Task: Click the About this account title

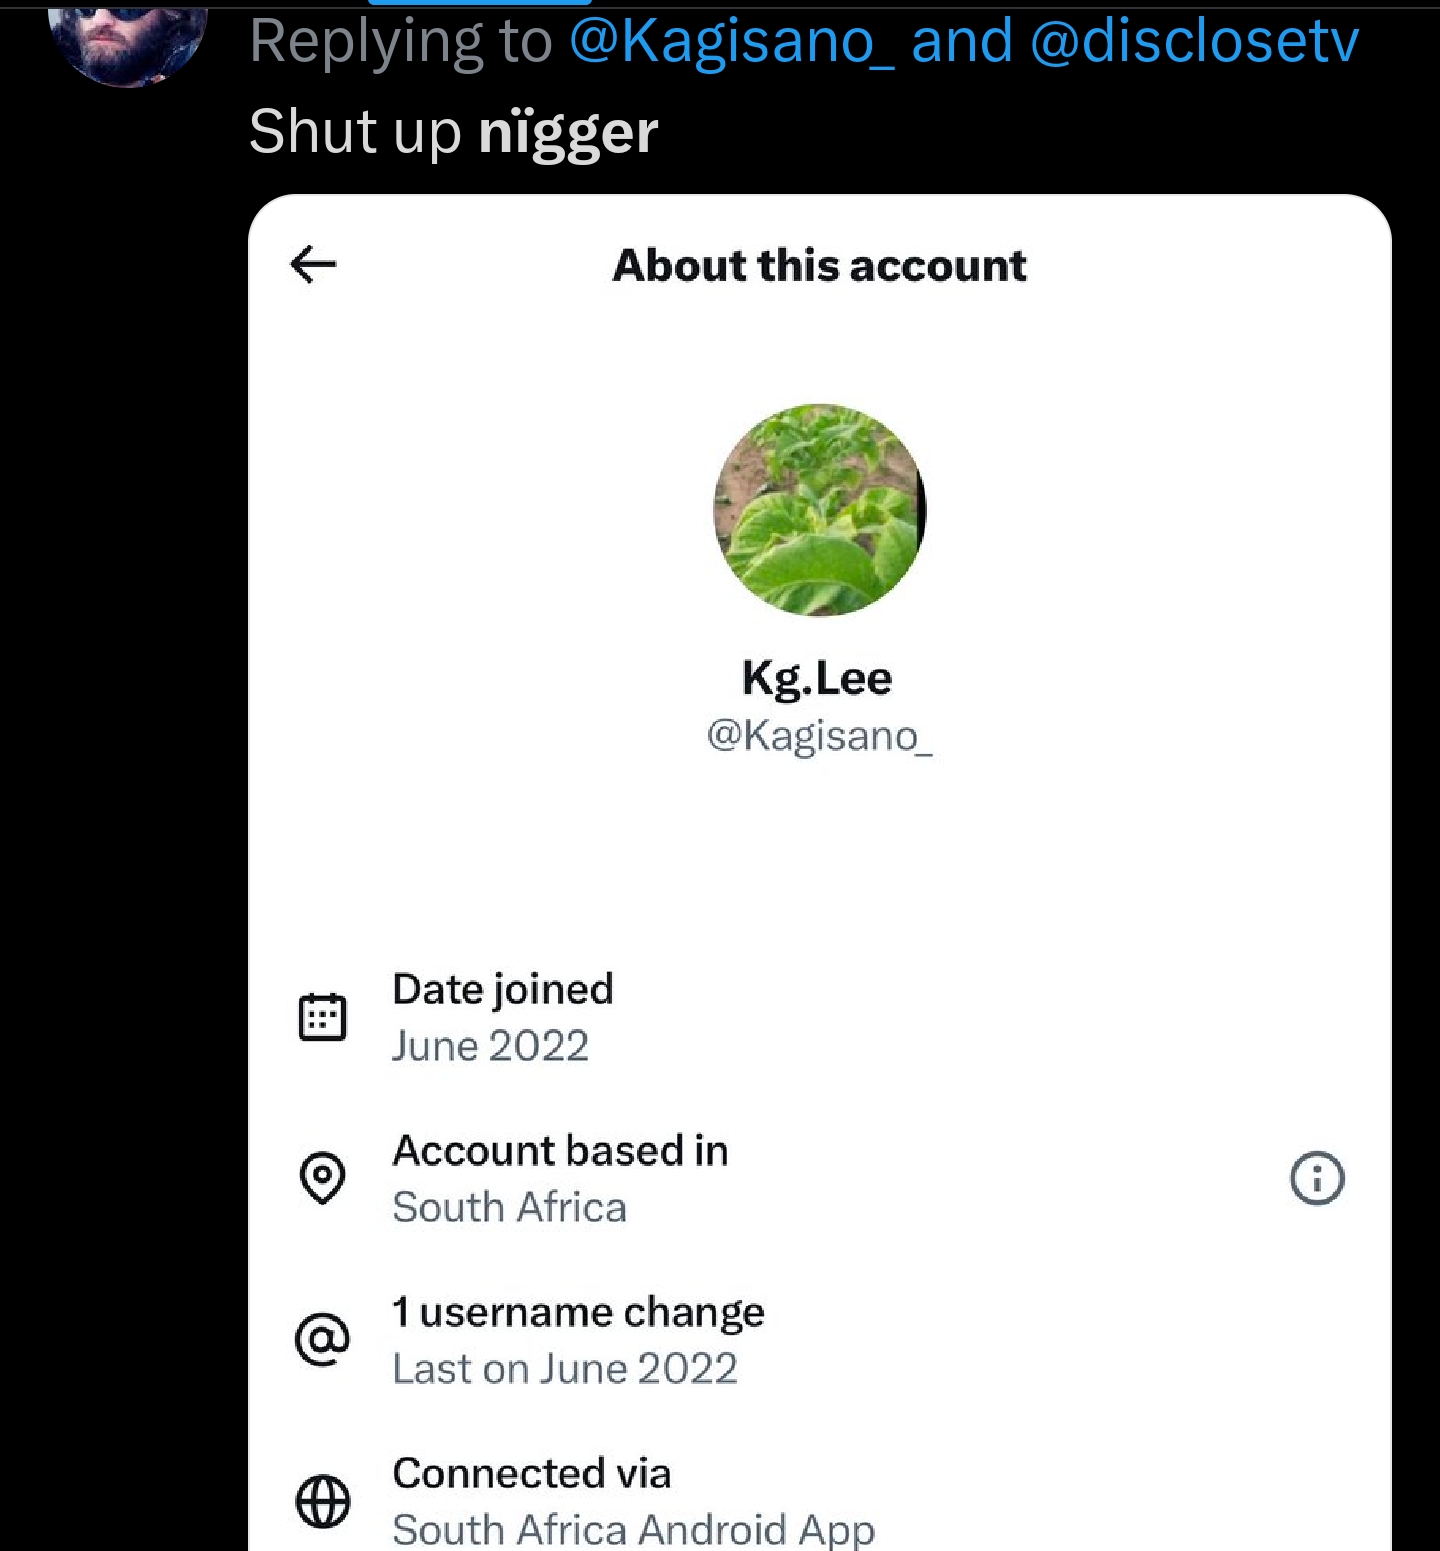Action: click(x=820, y=264)
